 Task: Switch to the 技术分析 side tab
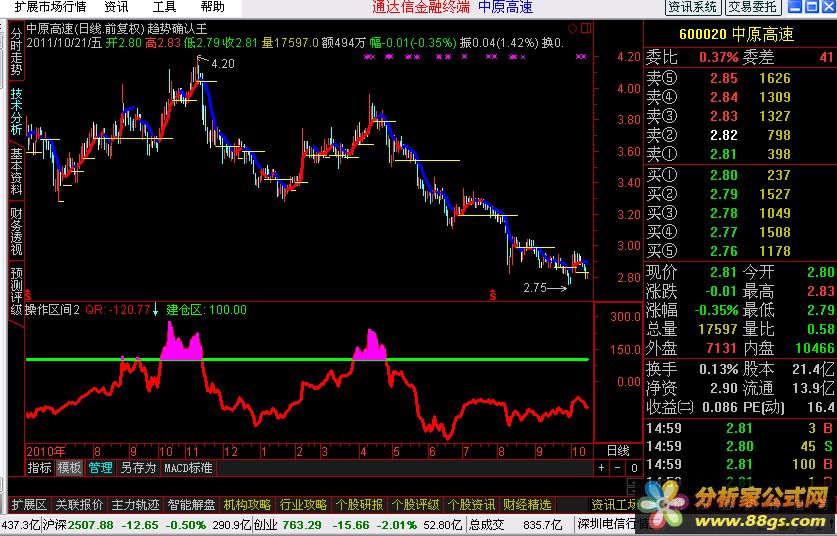point(17,112)
